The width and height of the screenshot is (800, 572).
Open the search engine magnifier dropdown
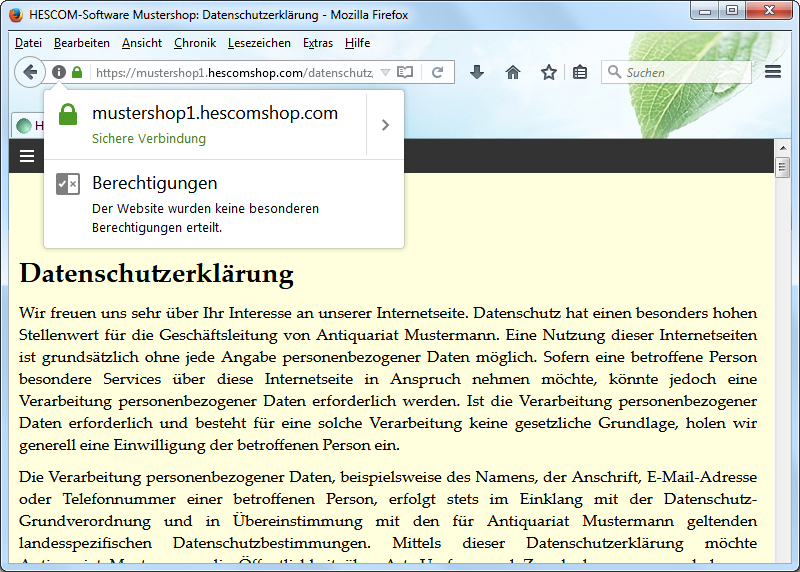[614, 72]
